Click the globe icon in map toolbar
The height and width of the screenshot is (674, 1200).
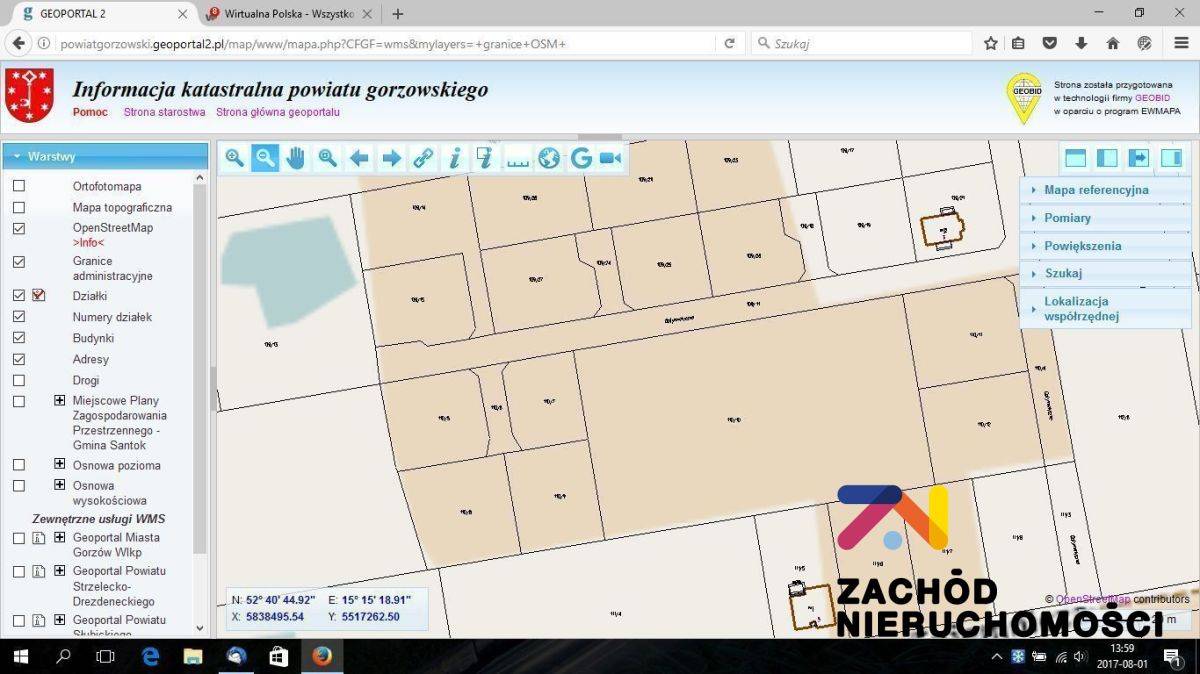click(x=549, y=158)
